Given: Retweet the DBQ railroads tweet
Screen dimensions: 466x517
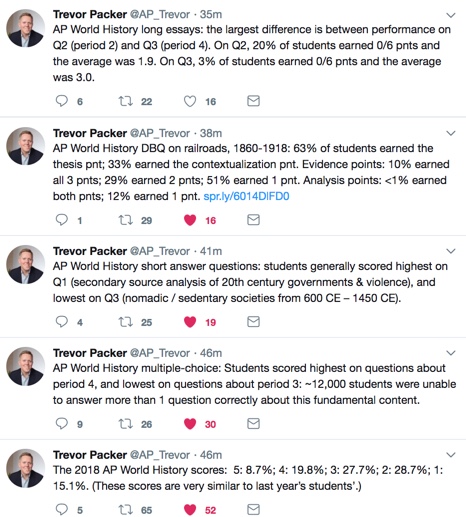Looking at the screenshot, I should click(126, 220).
